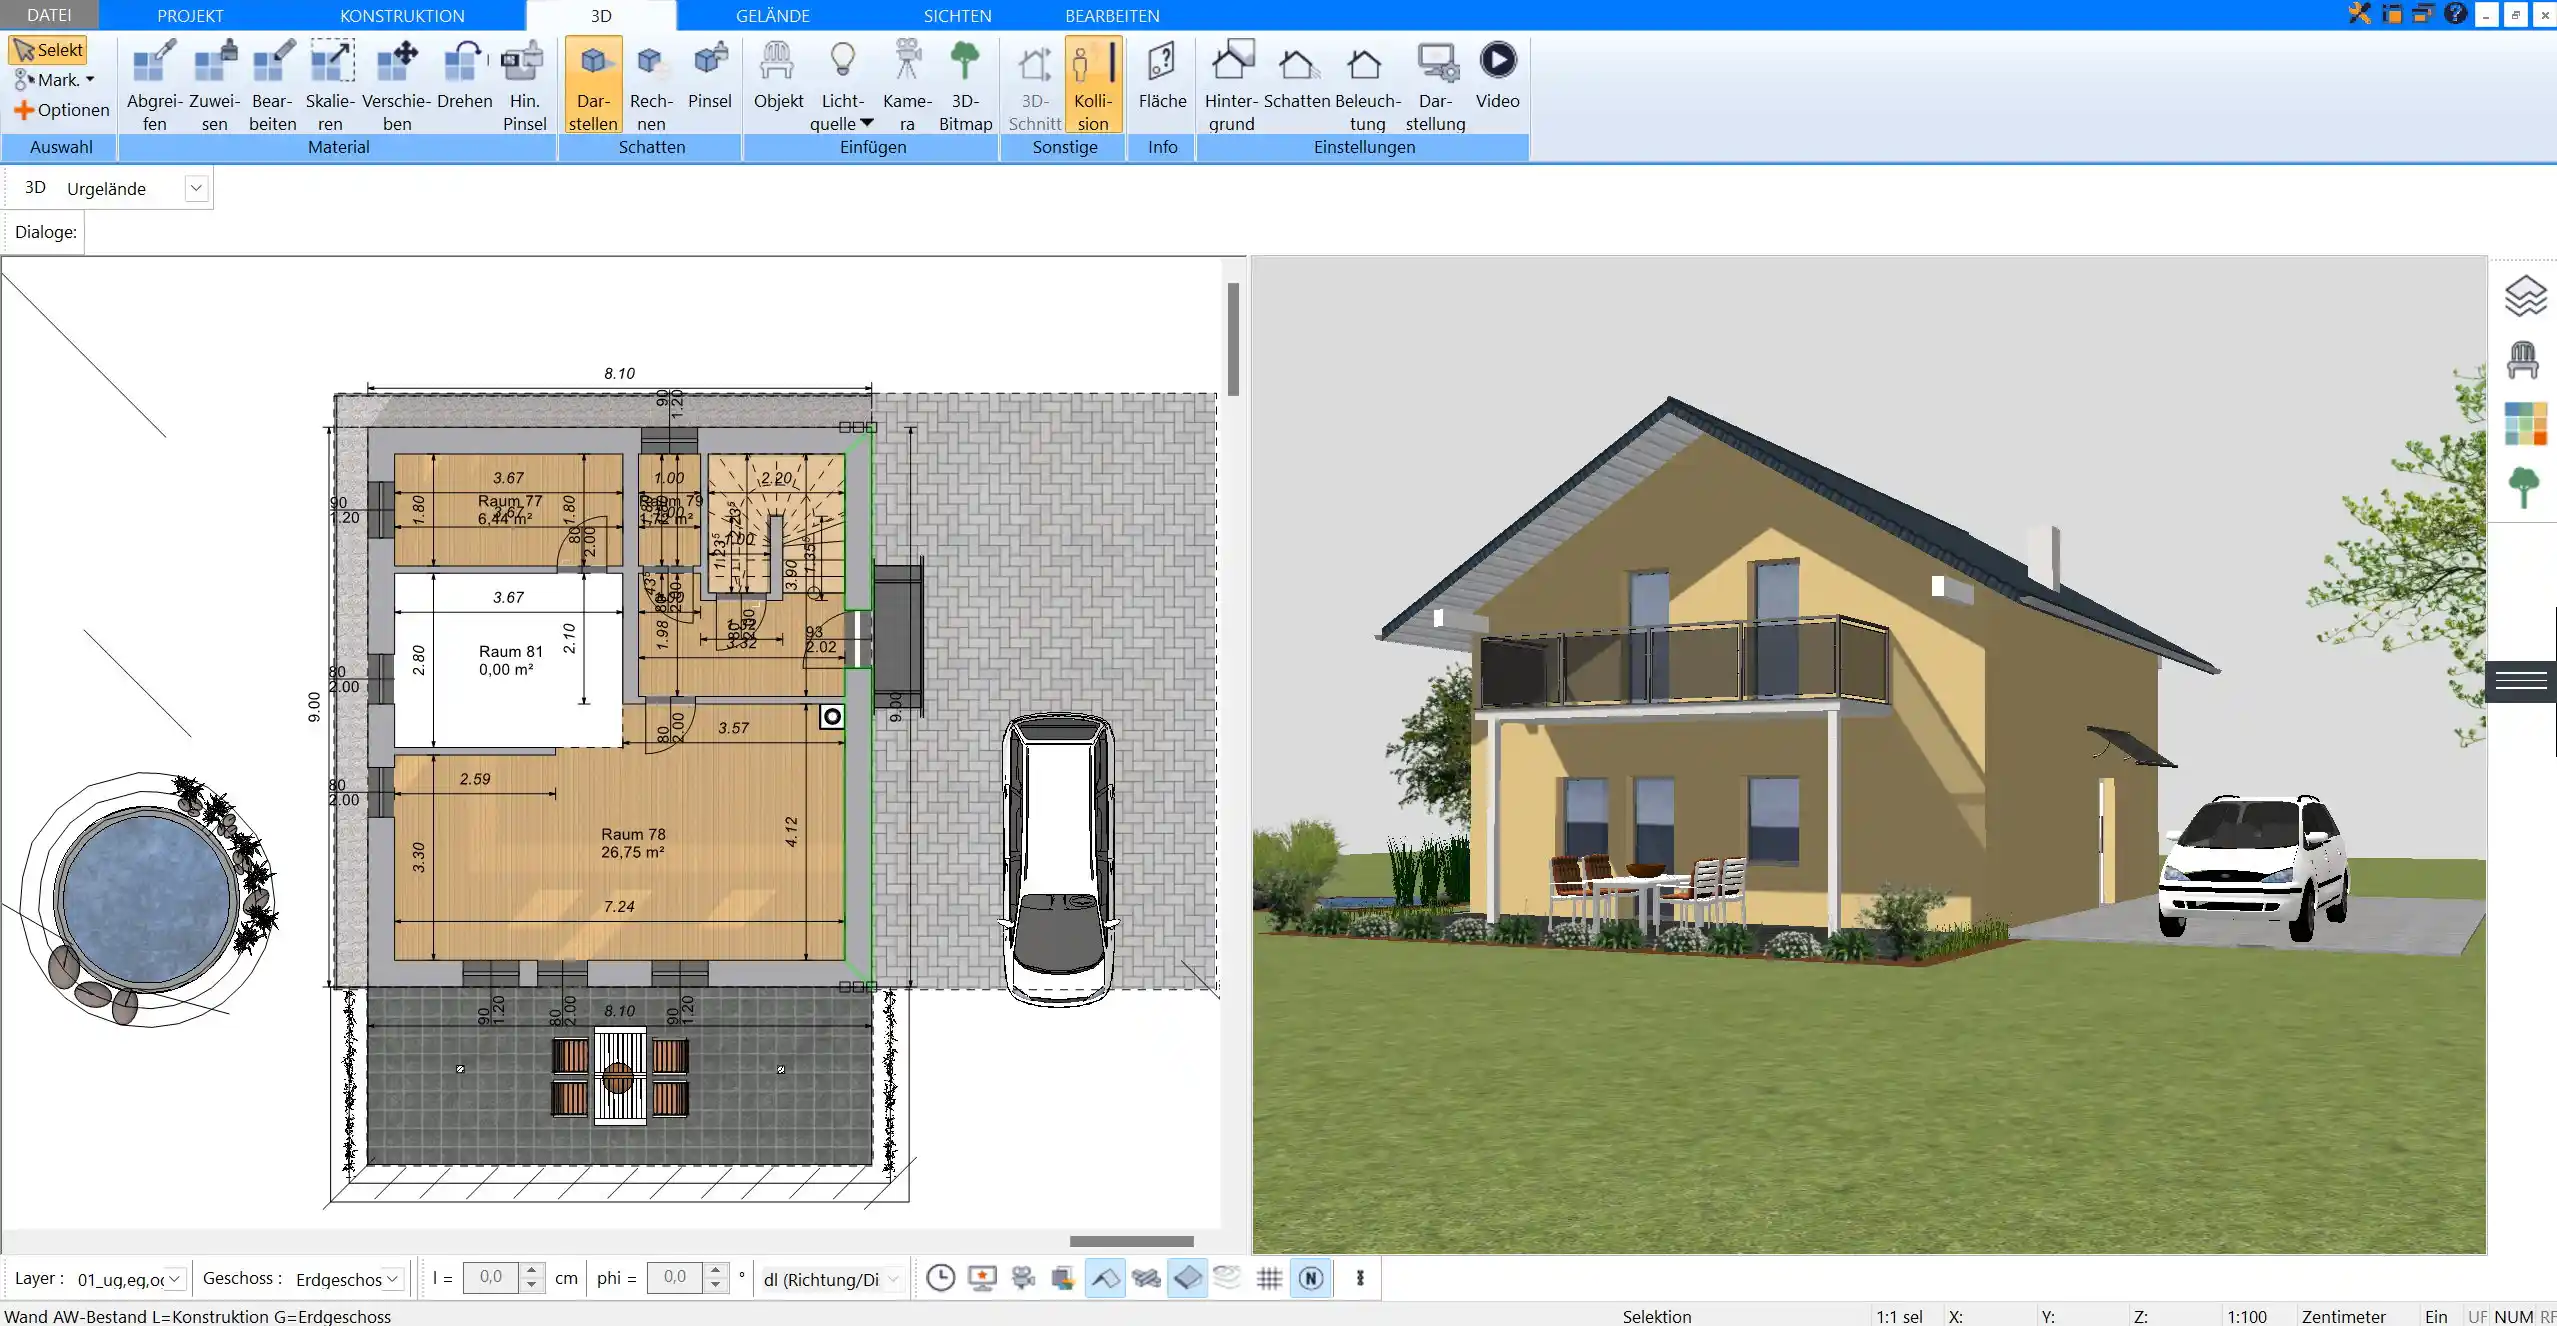Image resolution: width=2557 pixels, height=1326 pixels.
Task: Select the shadow Pinsel tool
Action: pos(710,75)
